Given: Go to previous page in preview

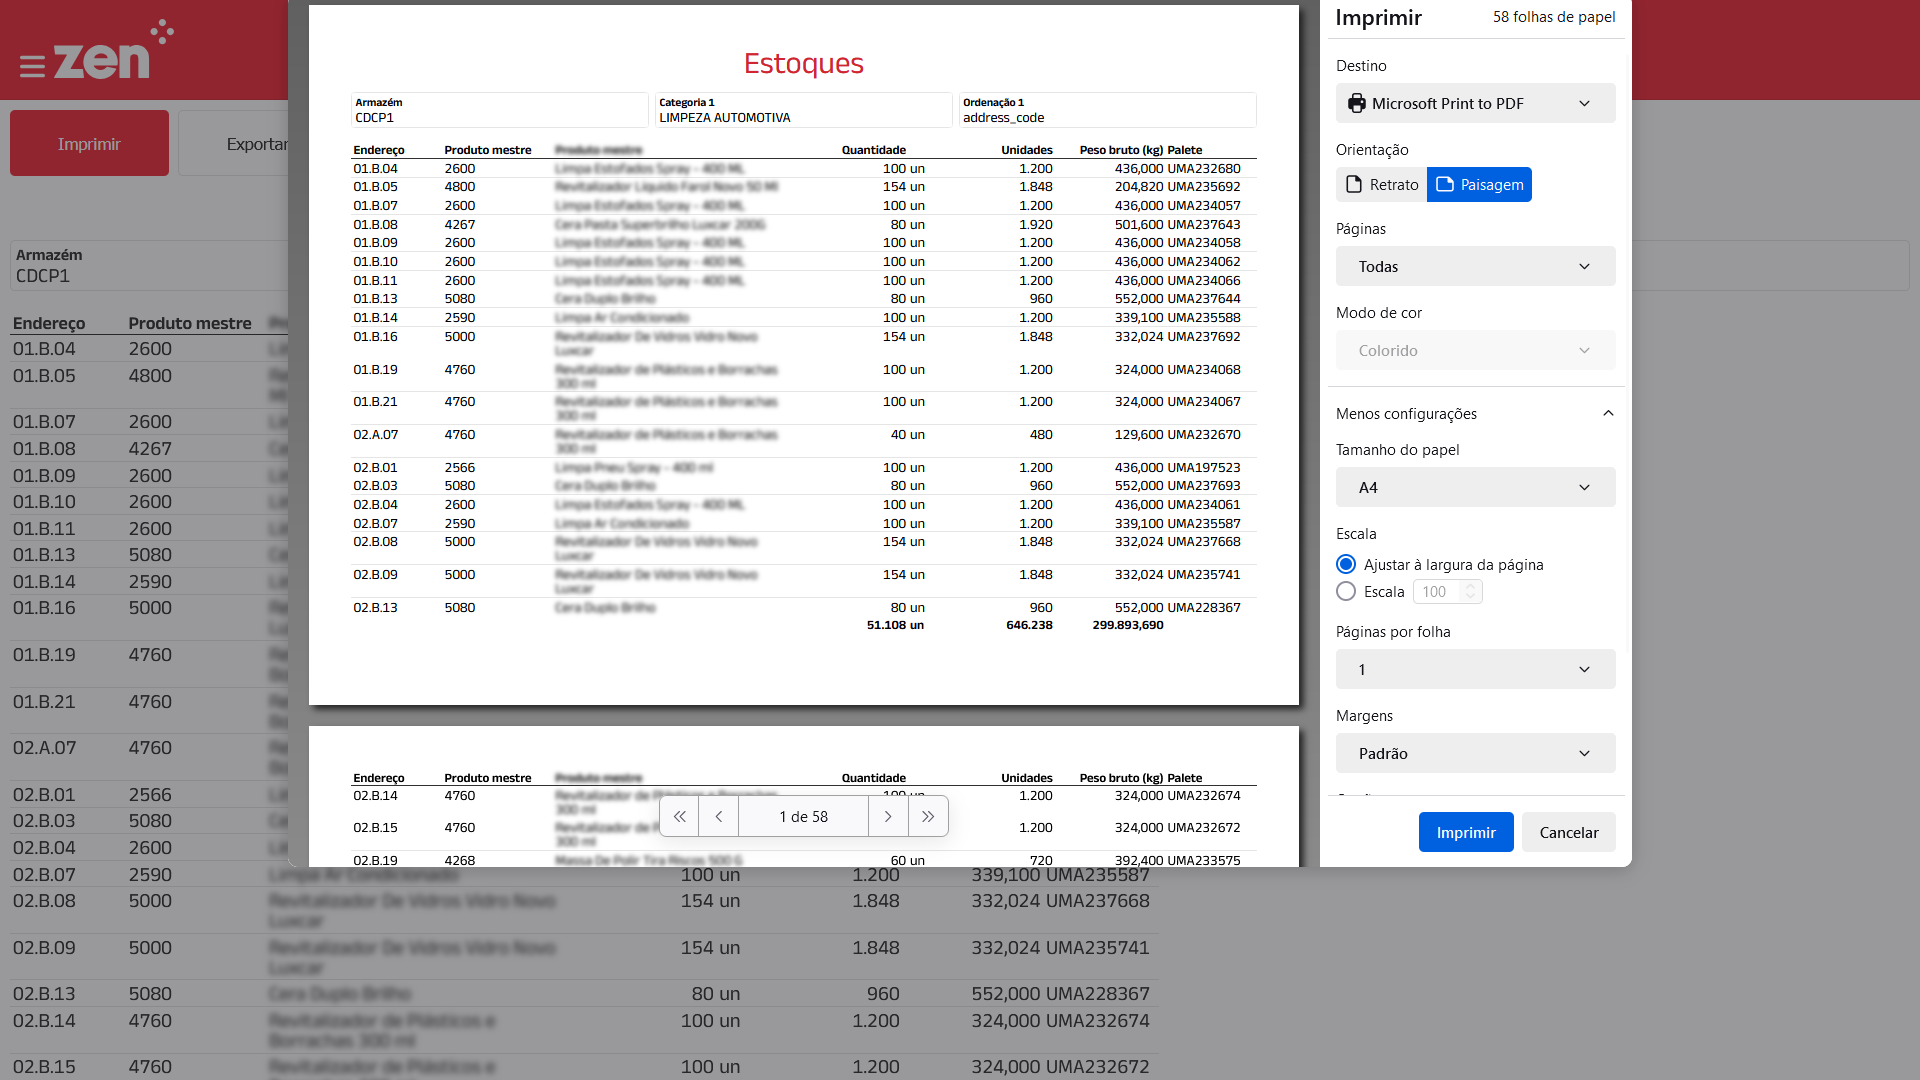Looking at the screenshot, I should click(x=718, y=817).
